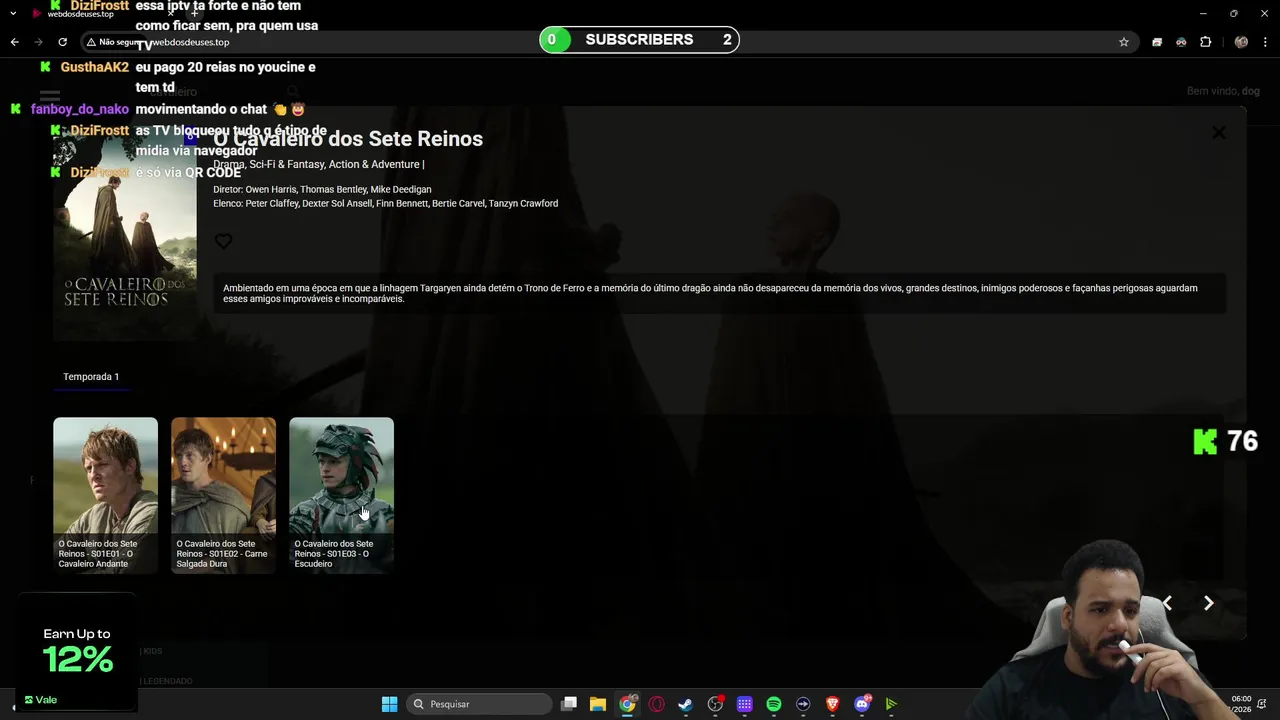Open episode S01E01 O Cavaleiro Andante thumbnail
1280x720 pixels.
point(105,495)
